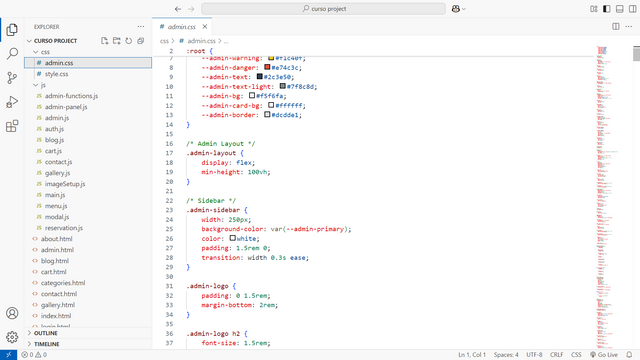The height and width of the screenshot is (360, 640).
Task: Open imageSetup.js file
Action: pos(88,184)
